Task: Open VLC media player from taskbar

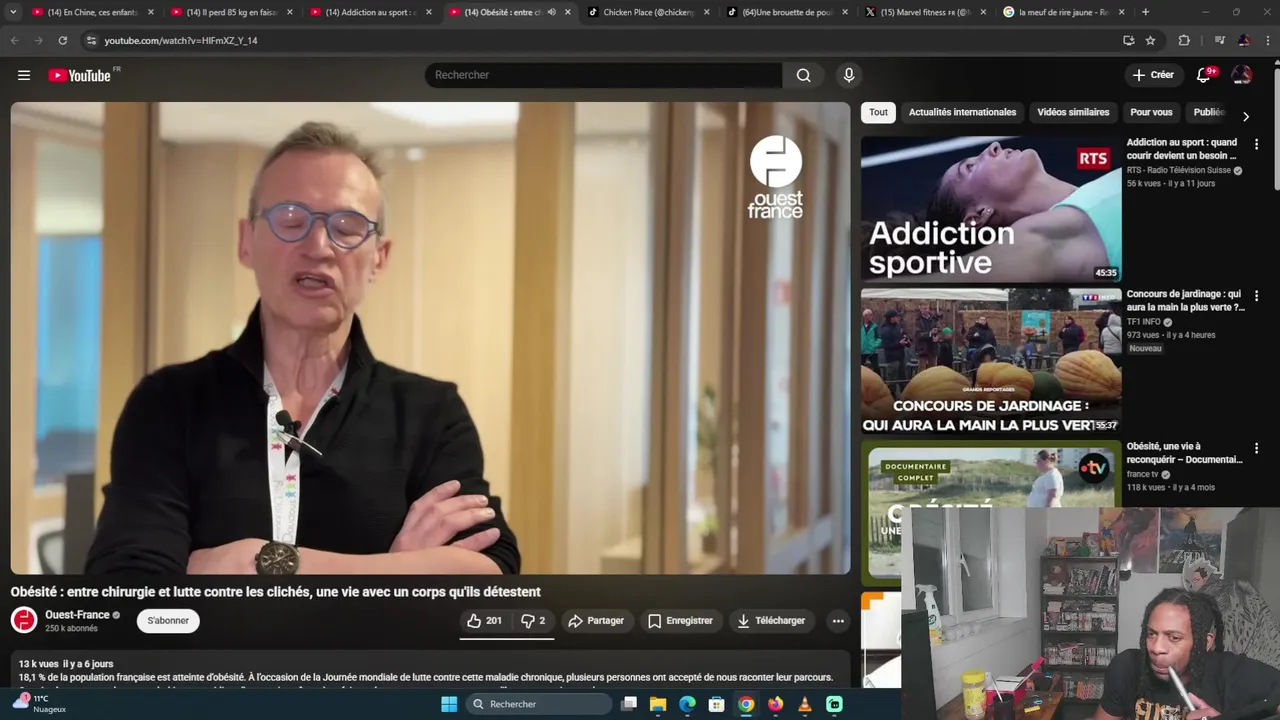Action: (805, 704)
